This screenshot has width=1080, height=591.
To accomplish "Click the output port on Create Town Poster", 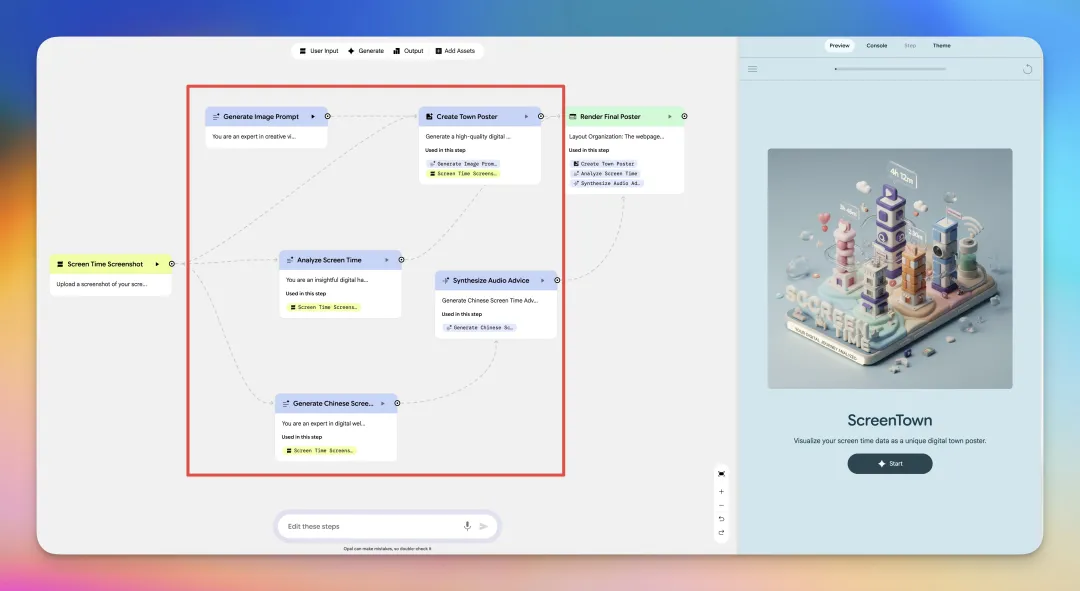I will click(x=541, y=116).
